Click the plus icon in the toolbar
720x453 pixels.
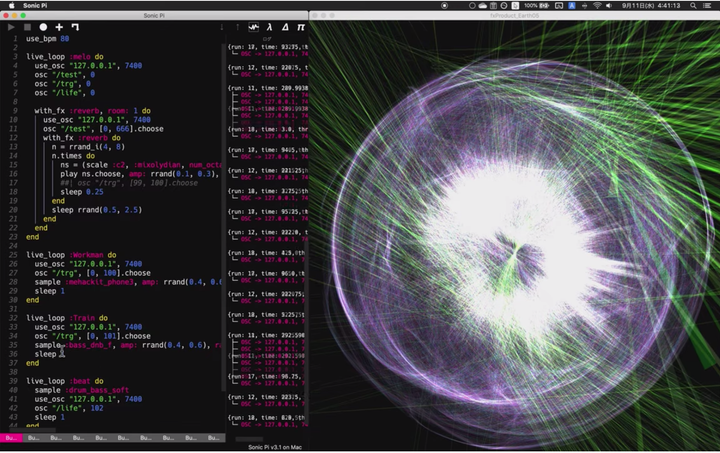tap(59, 27)
